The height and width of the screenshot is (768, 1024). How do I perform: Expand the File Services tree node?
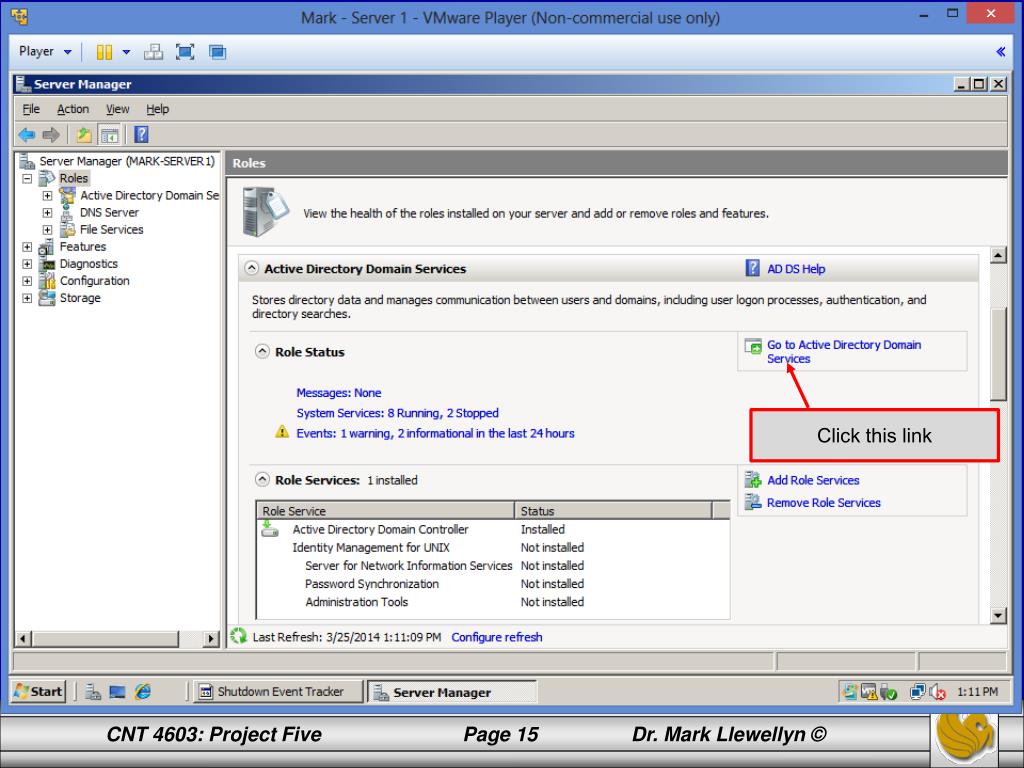tap(47, 230)
